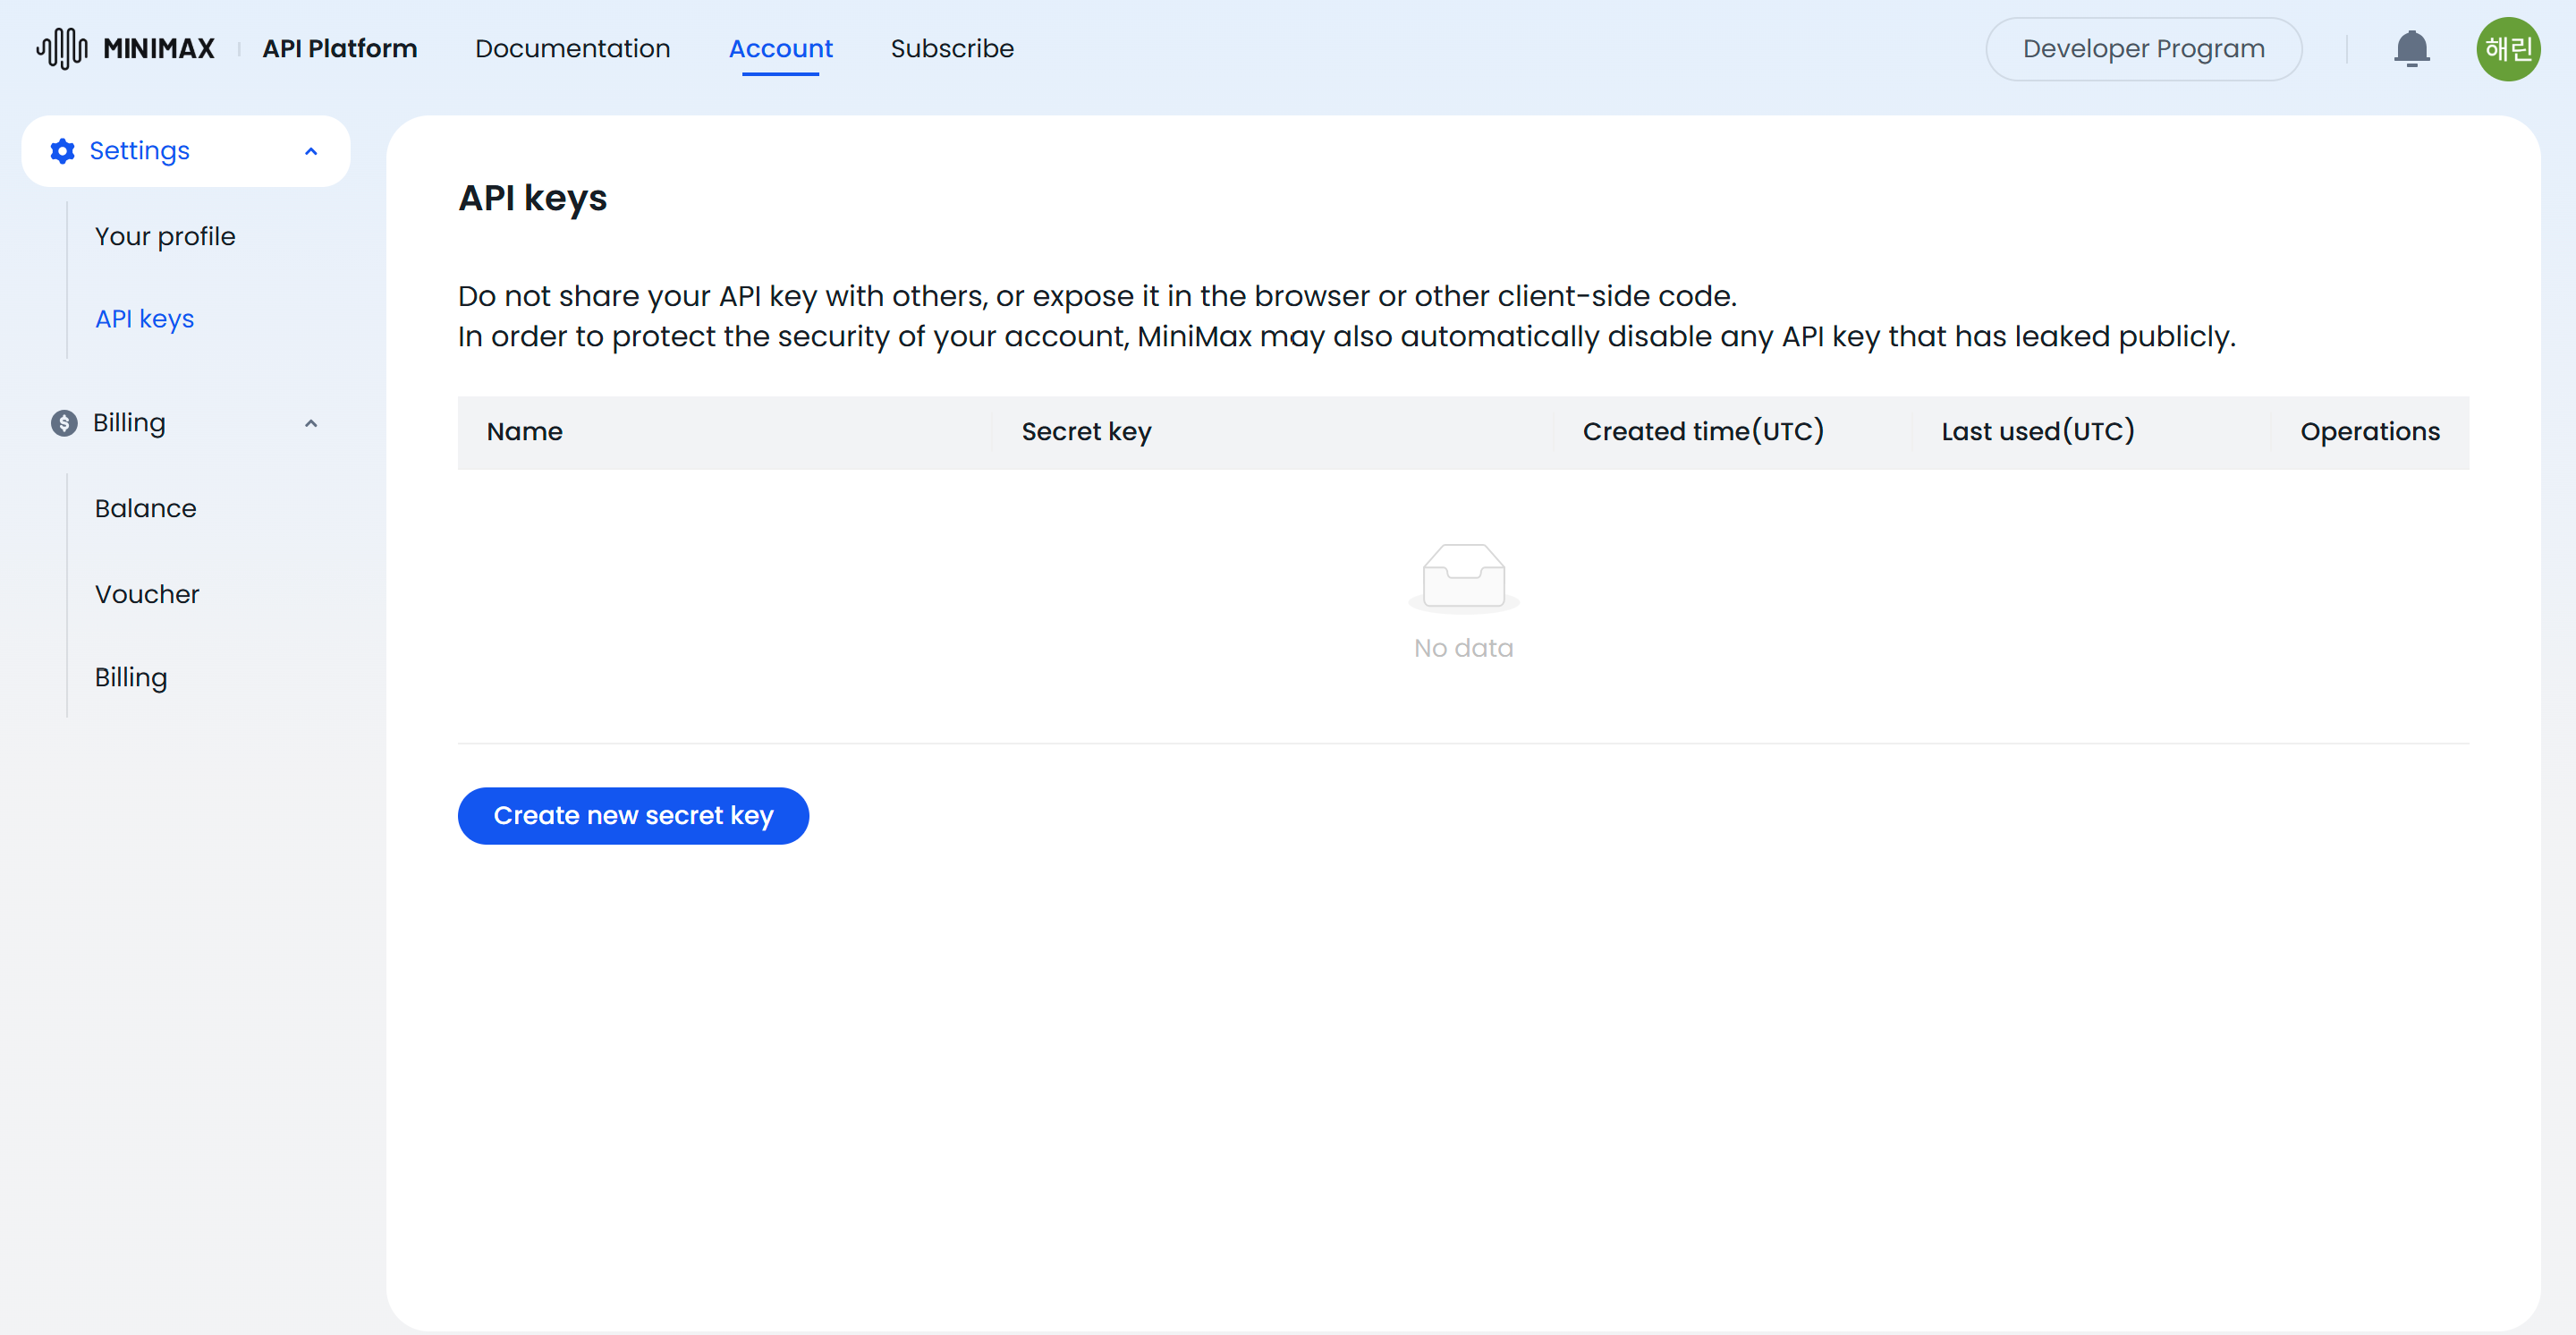Open the Voucher page
The width and height of the screenshot is (2576, 1335).
coord(147,594)
